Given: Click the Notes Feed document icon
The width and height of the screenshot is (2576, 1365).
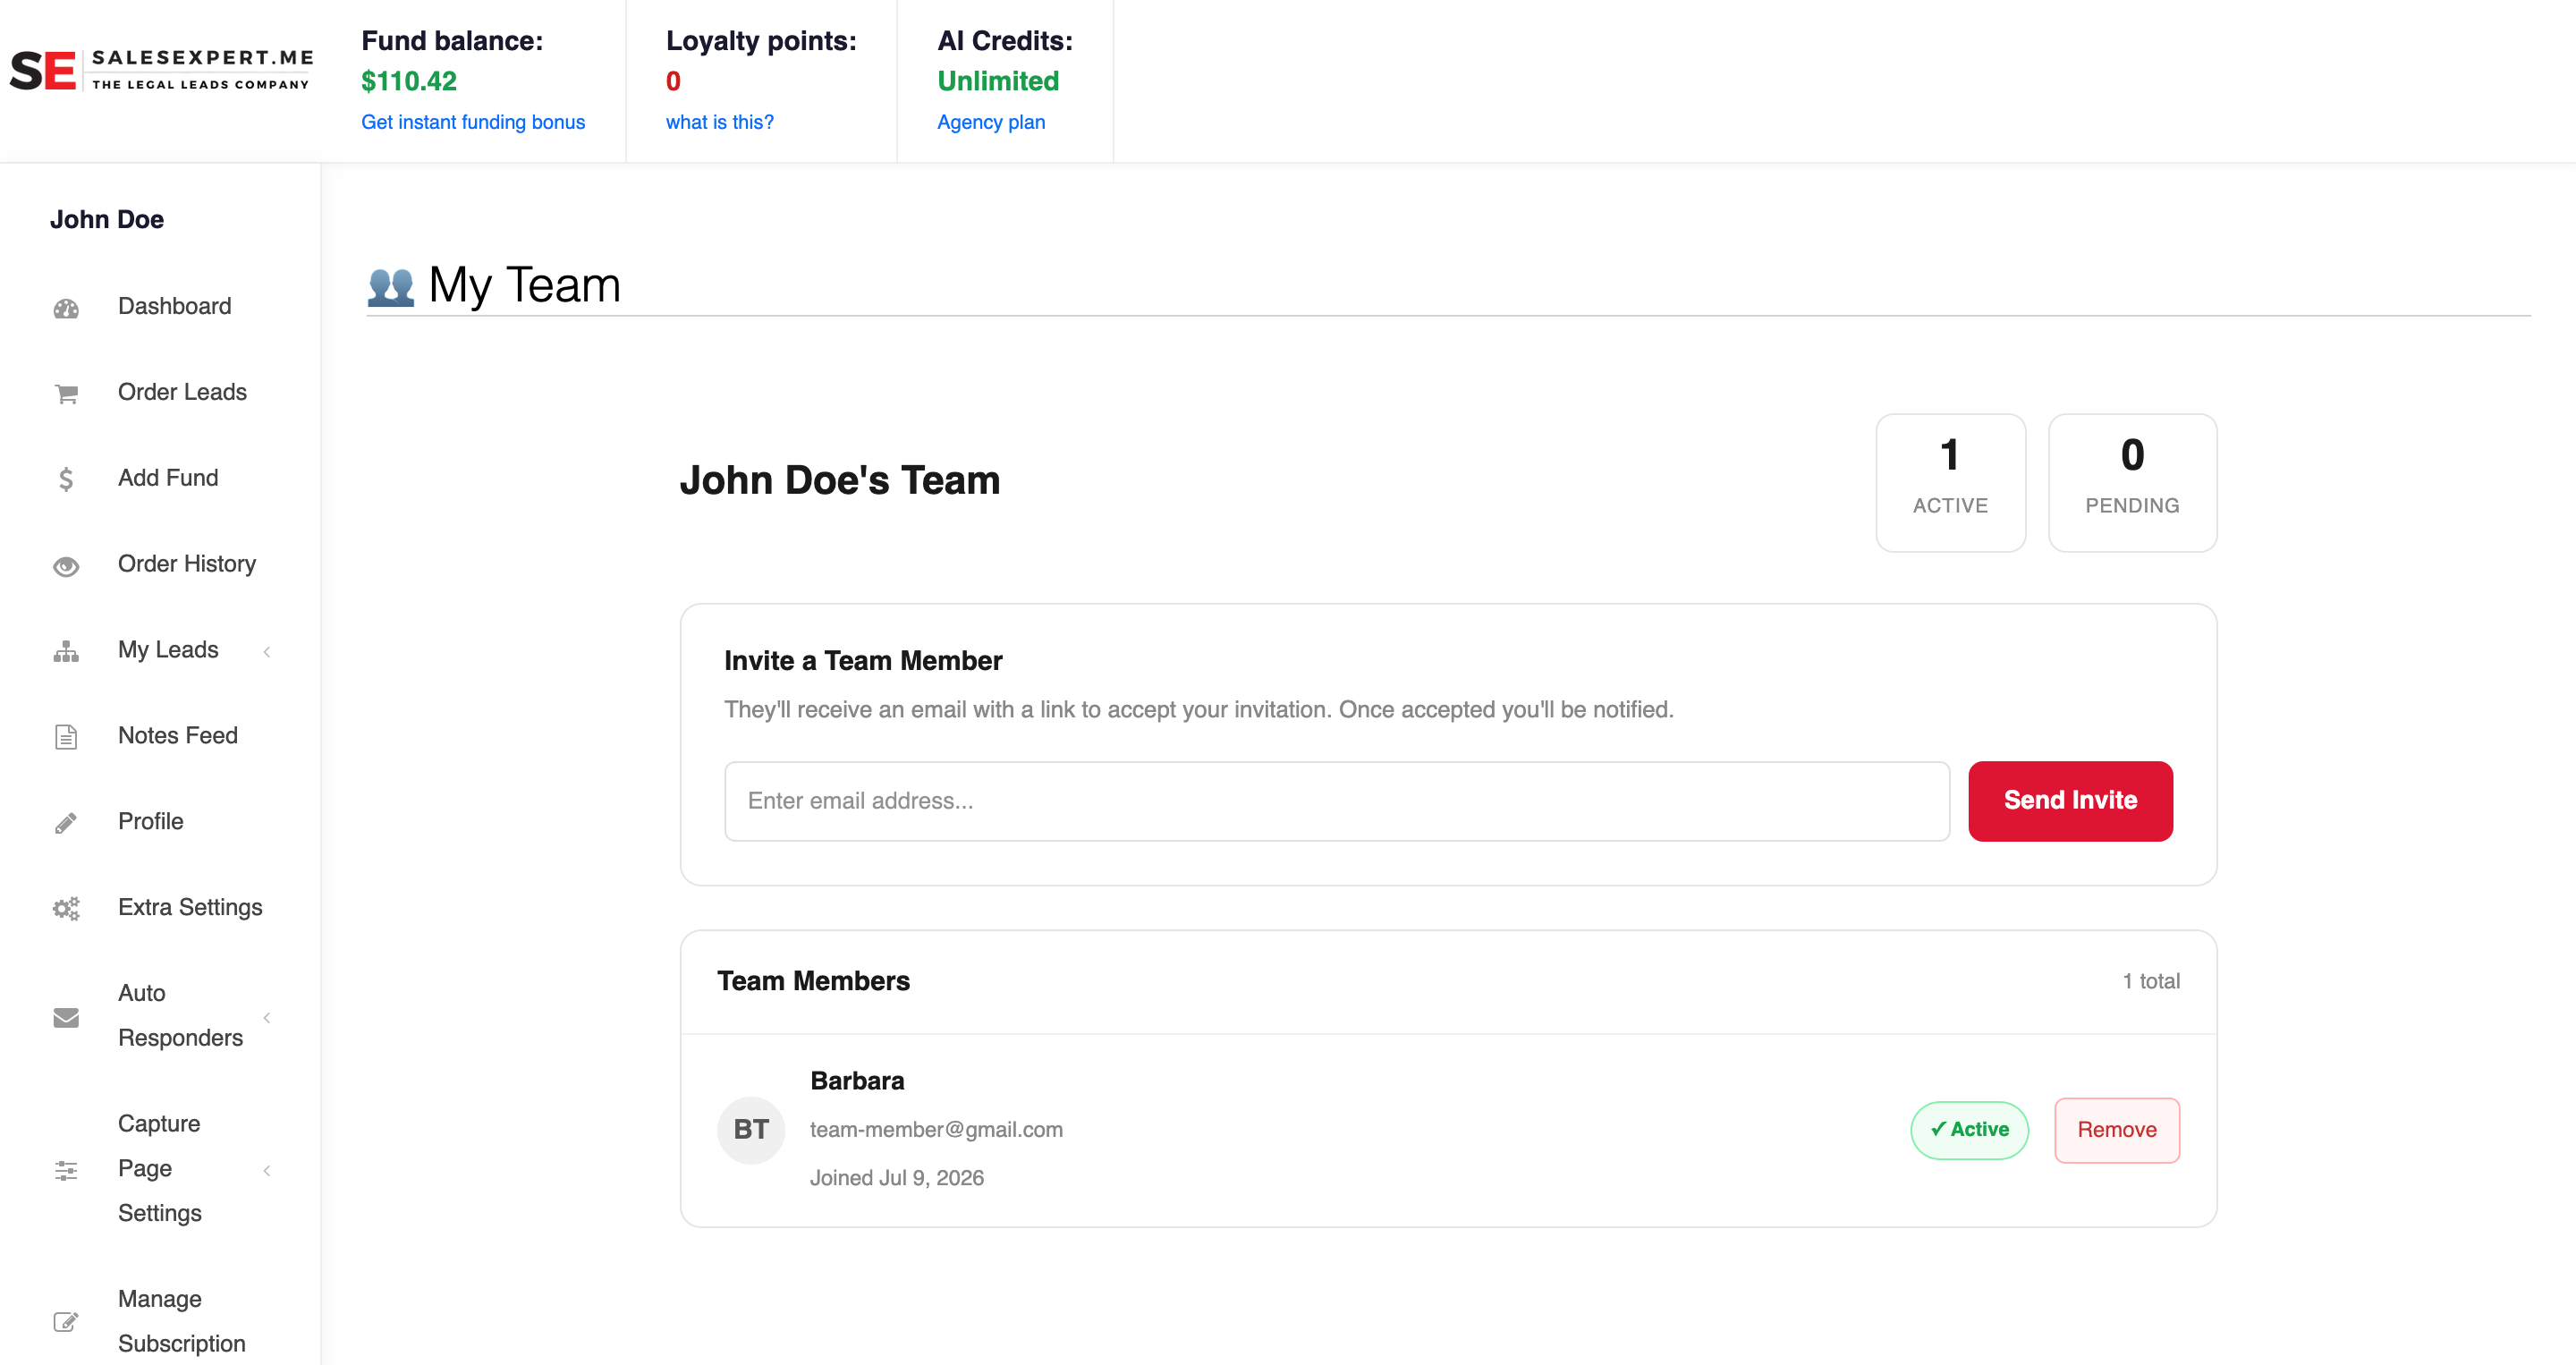Looking at the screenshot, I should click(66, 737).
